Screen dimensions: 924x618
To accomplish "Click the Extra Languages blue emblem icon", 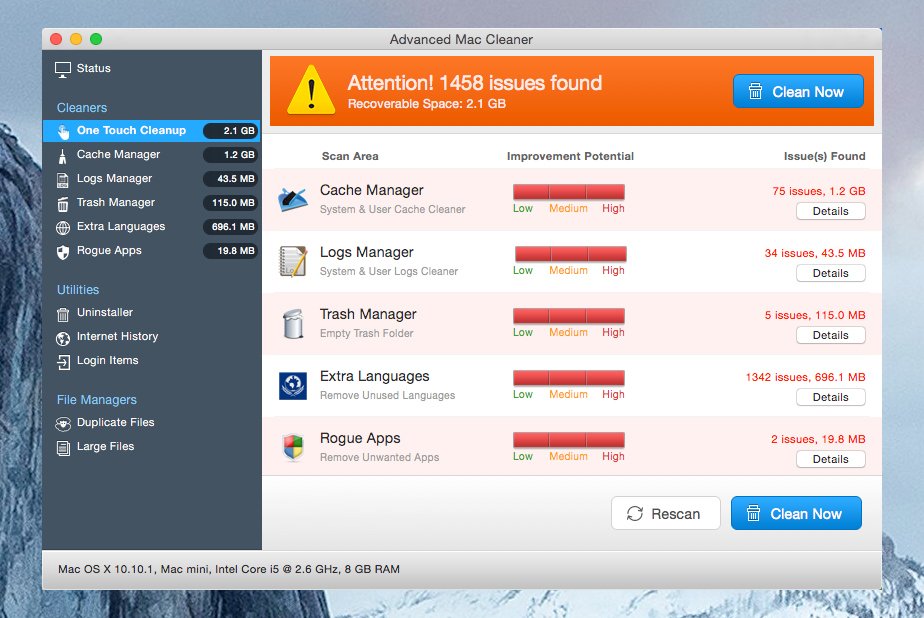I will [x=293, y=386].
